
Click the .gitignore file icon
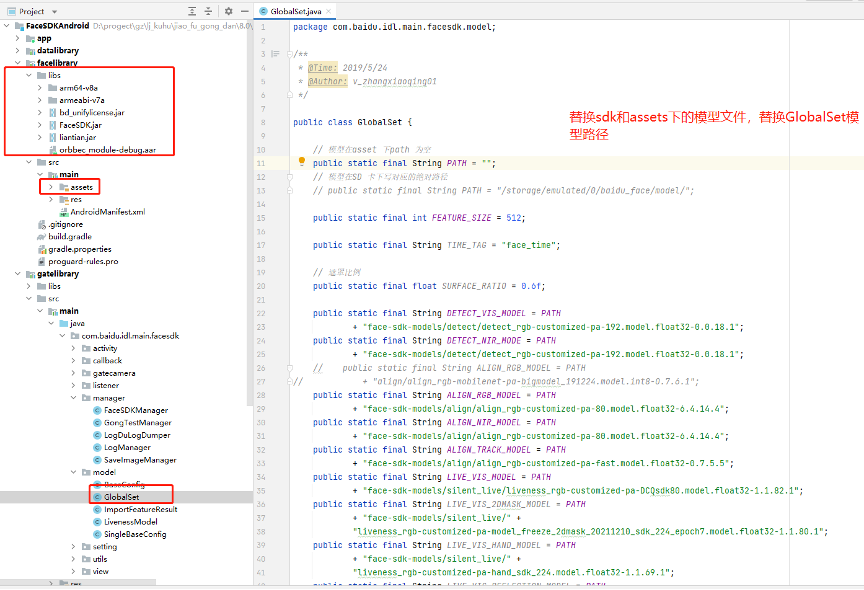click(x=41, y=224)
